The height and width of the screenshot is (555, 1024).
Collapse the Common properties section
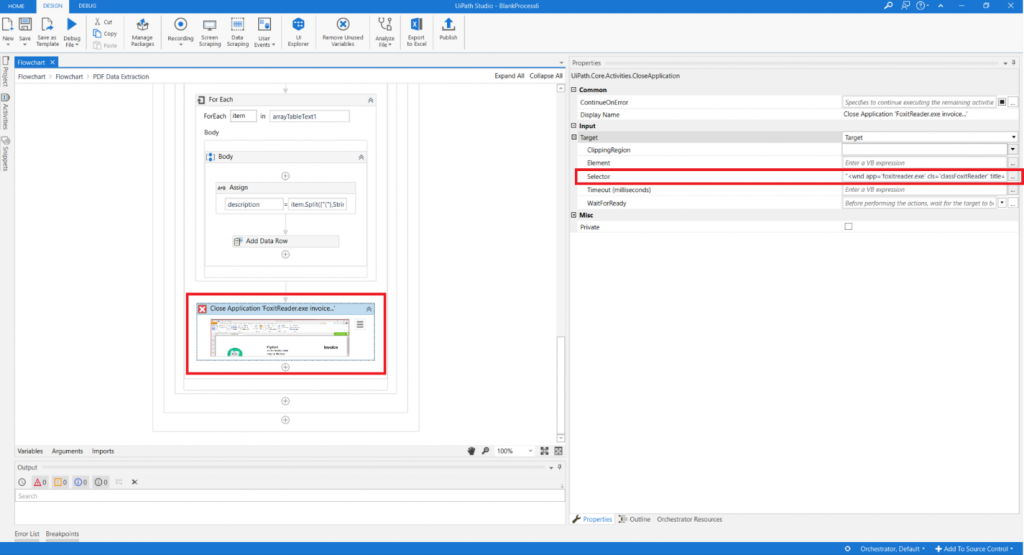pyautogui.click(x=574, y=89)
